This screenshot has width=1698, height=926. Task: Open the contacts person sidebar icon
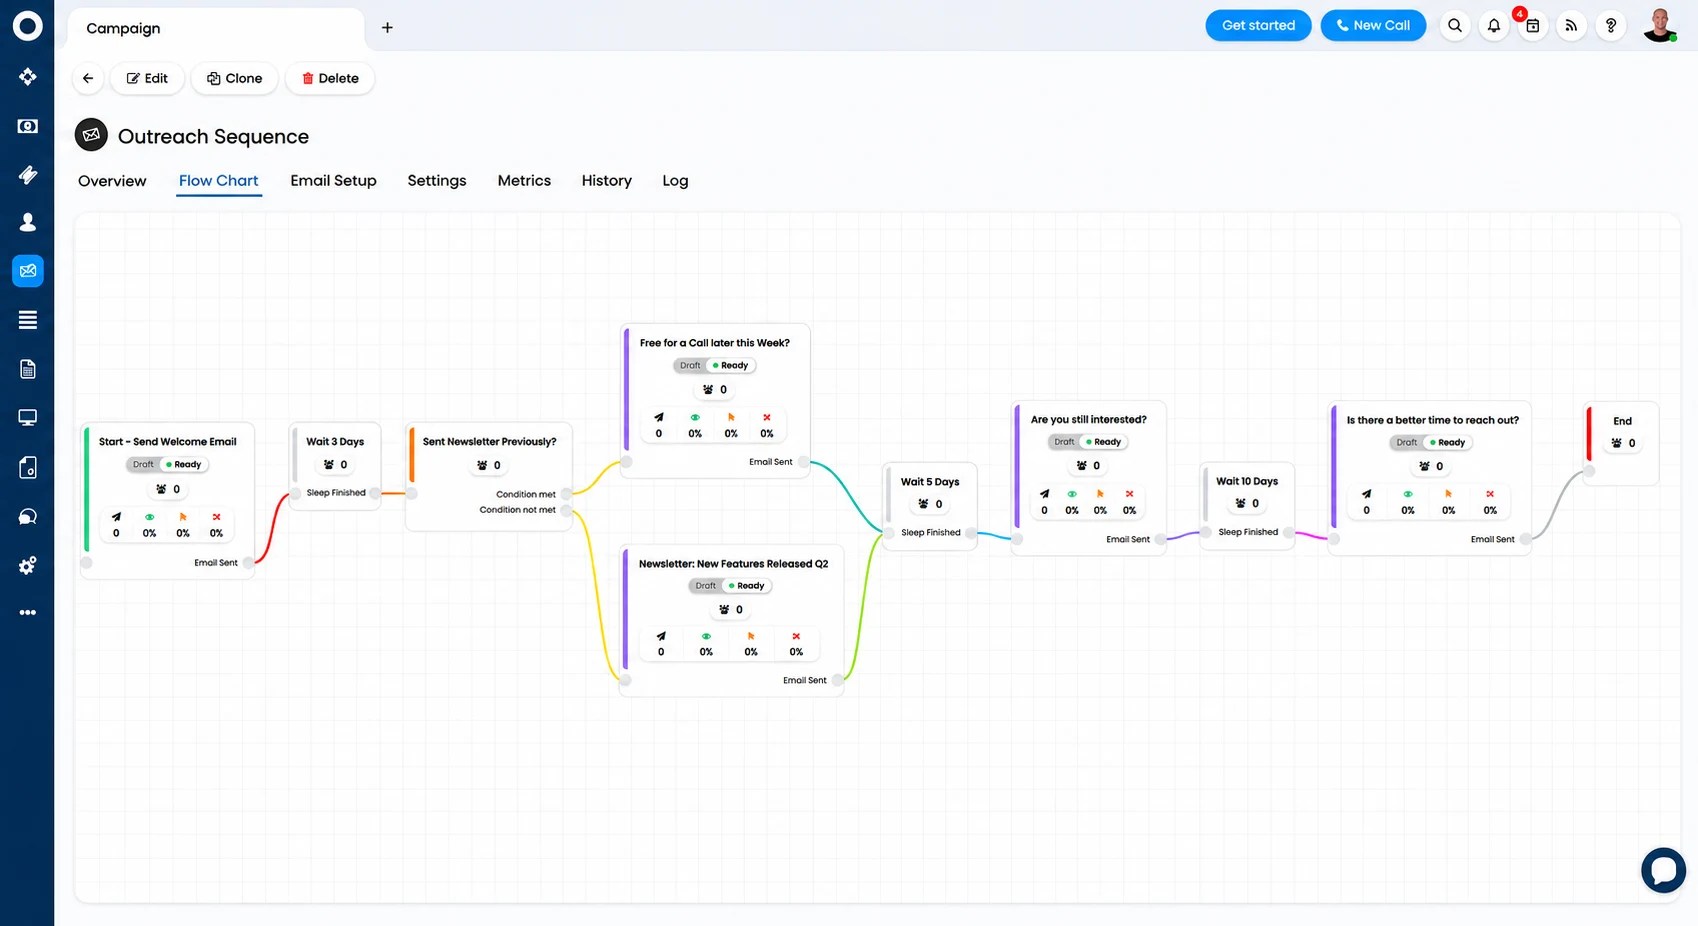[27, 222]
